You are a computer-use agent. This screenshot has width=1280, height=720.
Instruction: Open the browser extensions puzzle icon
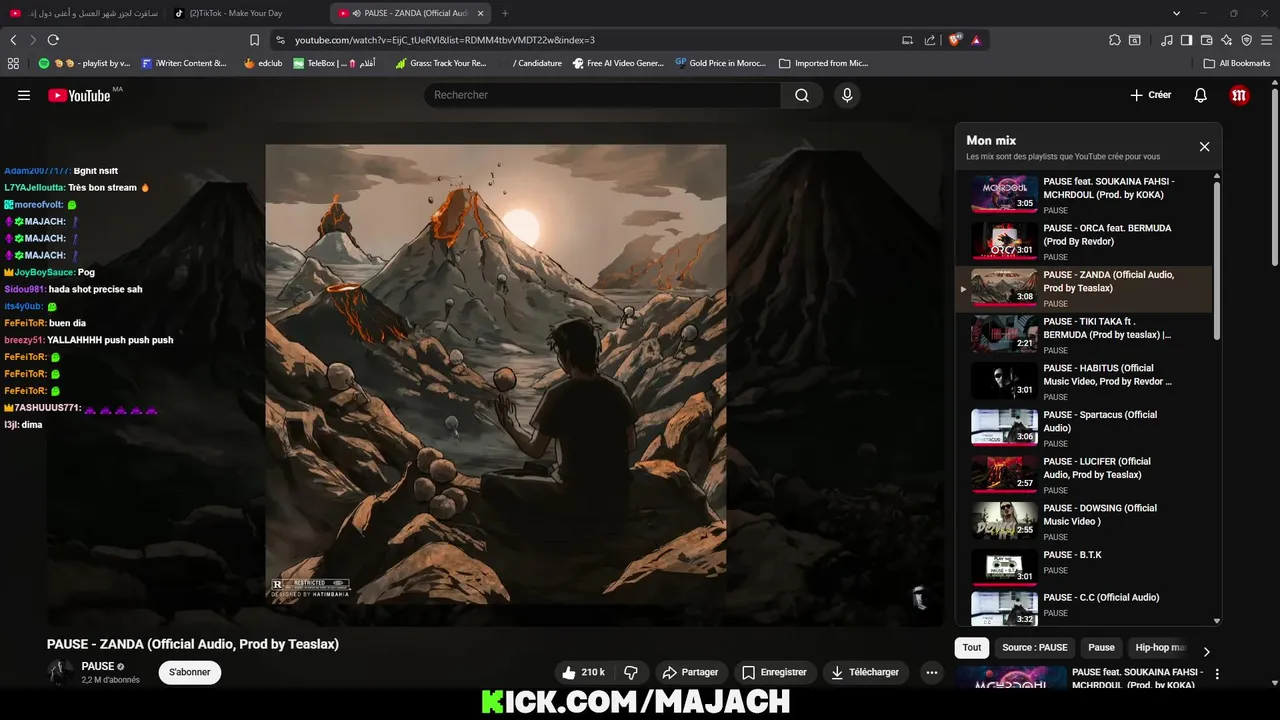tap(1115, 40)
